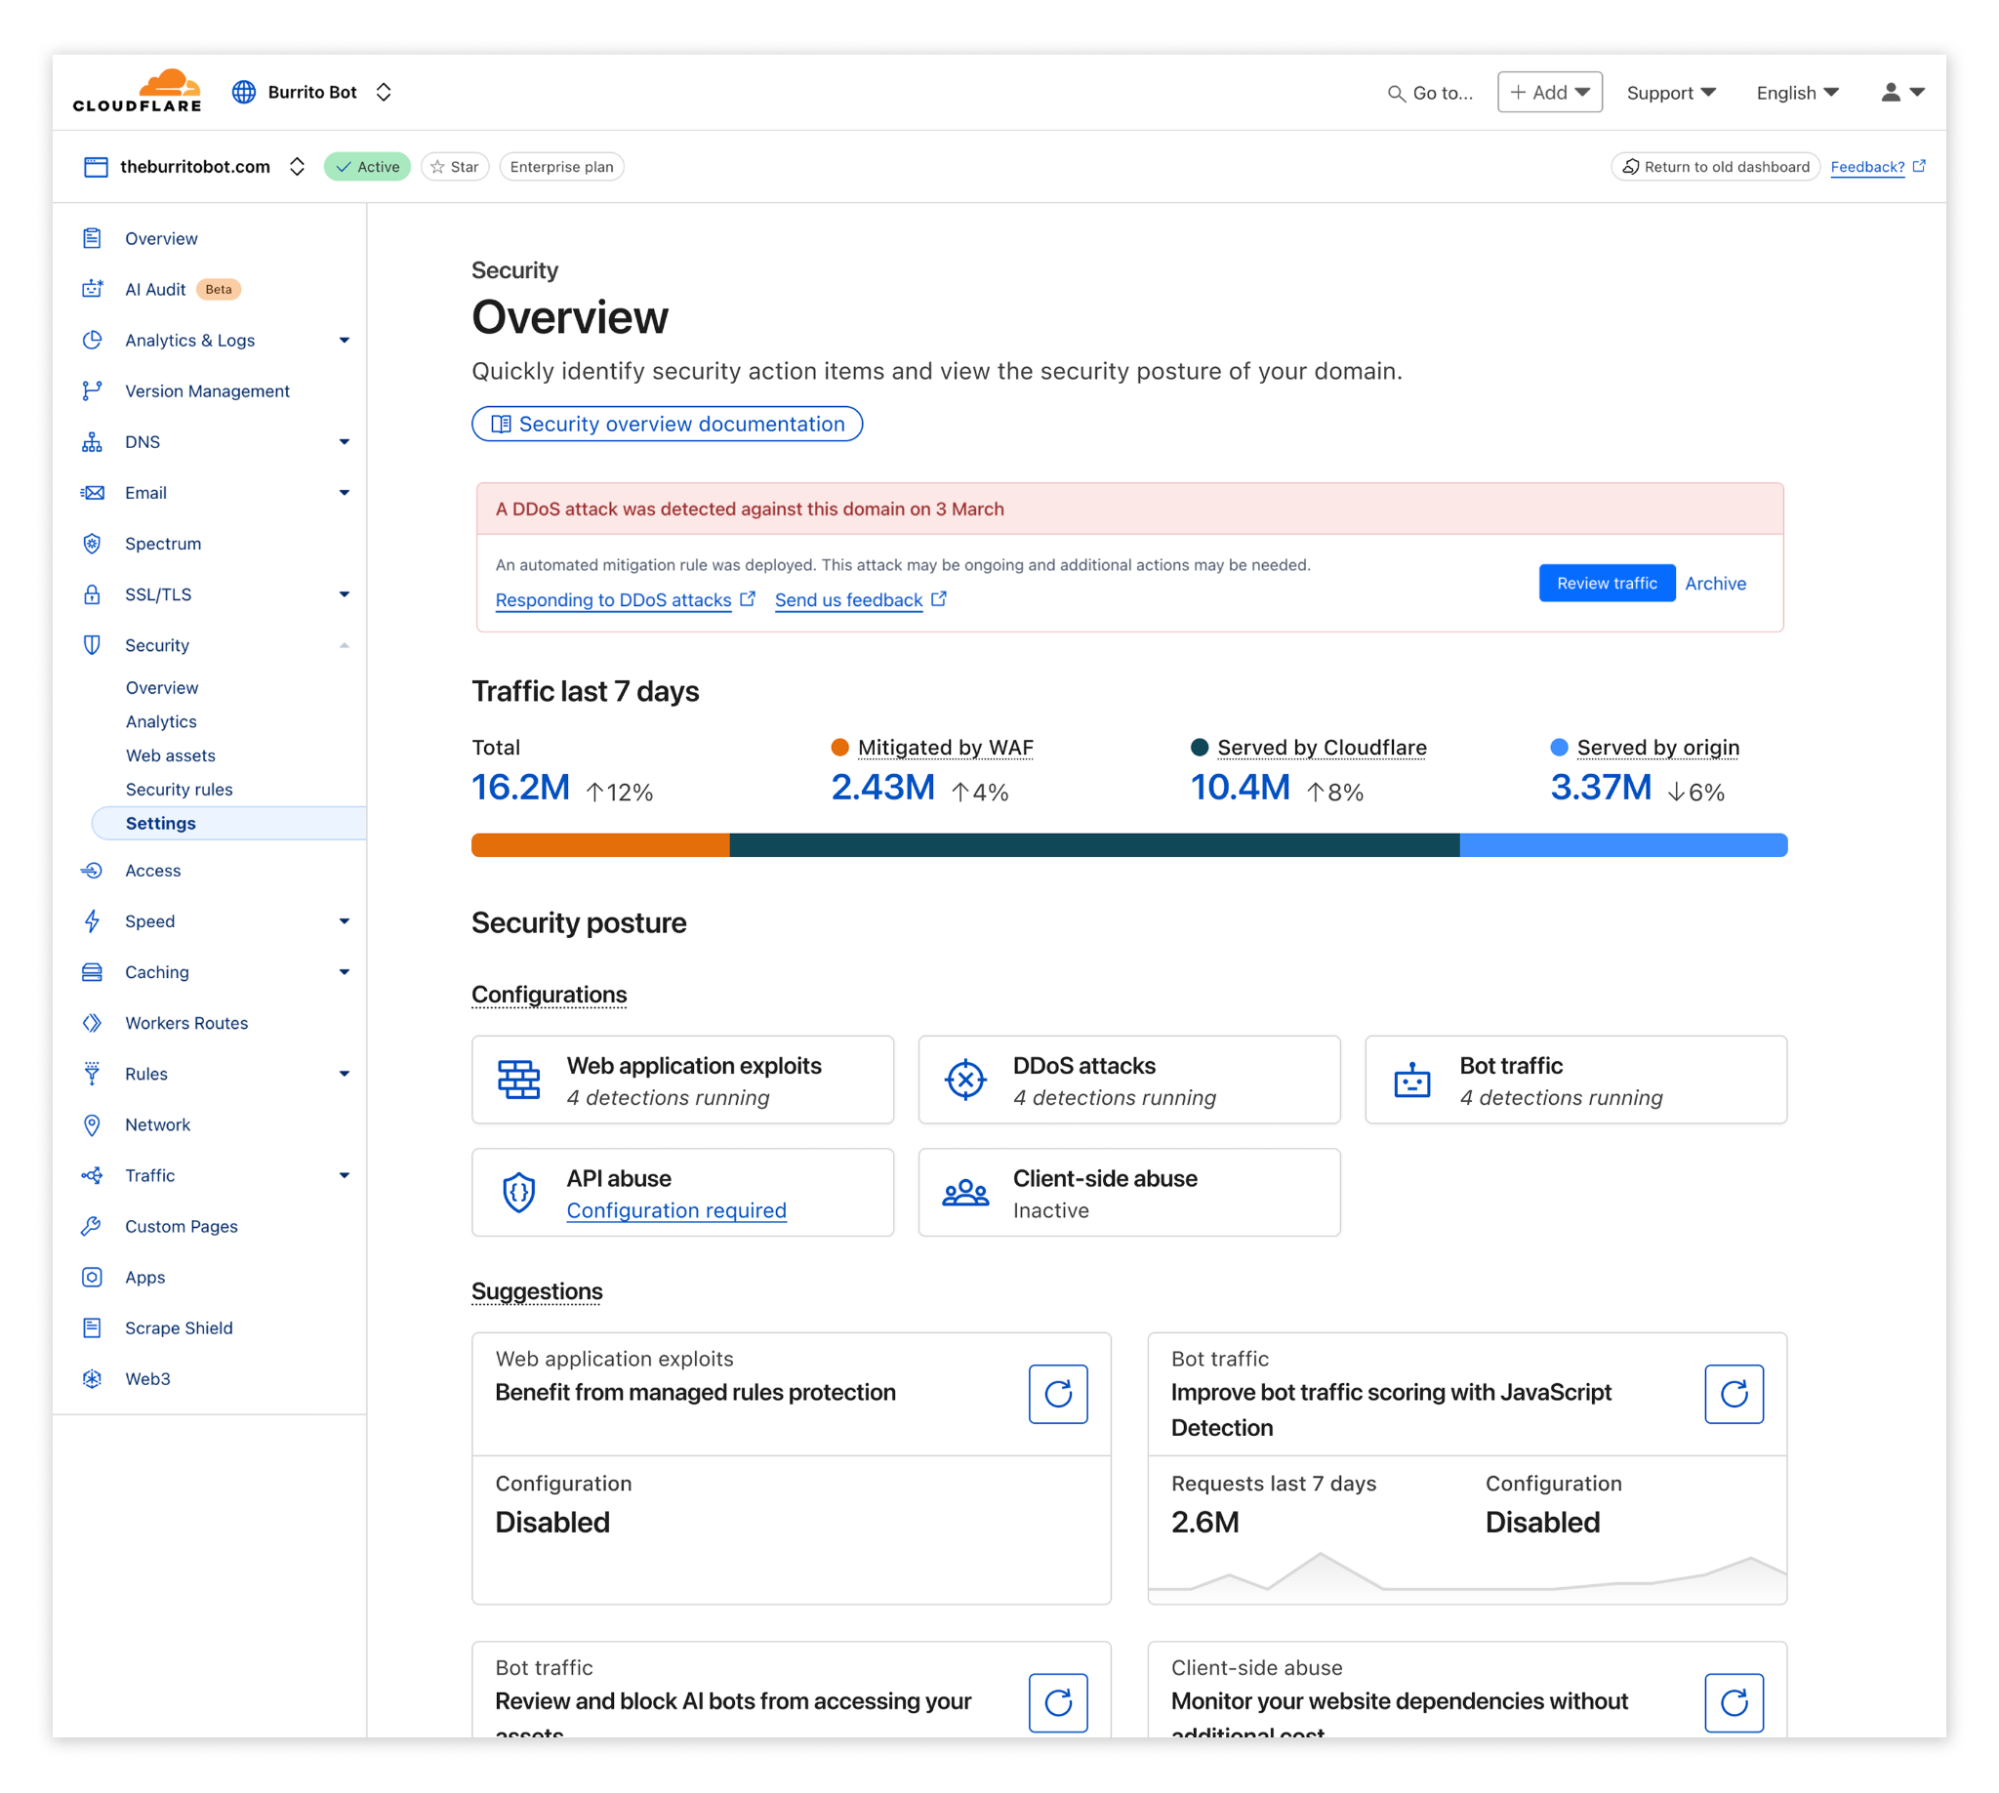Open the Add dropdown
The image size is (1999, 1793).
[1551, 92]
